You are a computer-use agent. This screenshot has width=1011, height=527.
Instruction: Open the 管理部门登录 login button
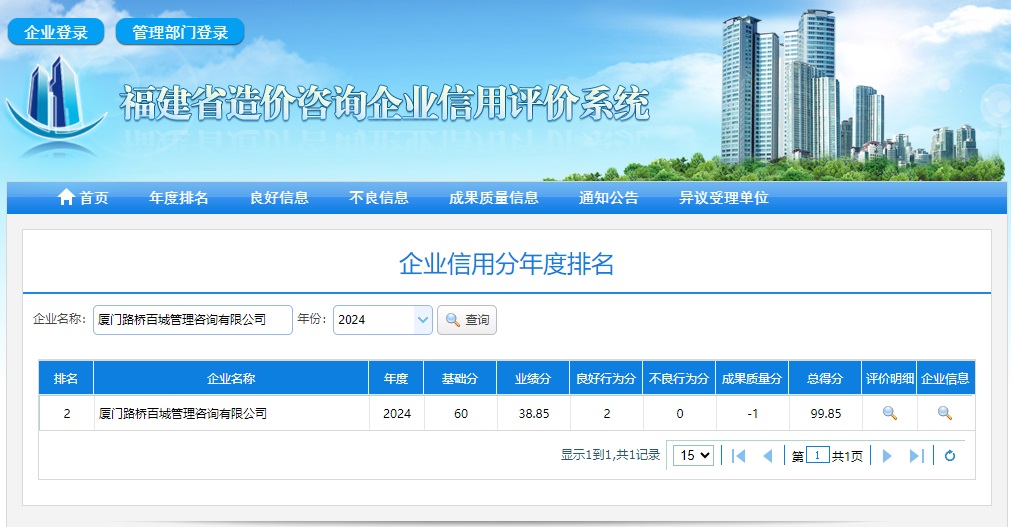180,32
